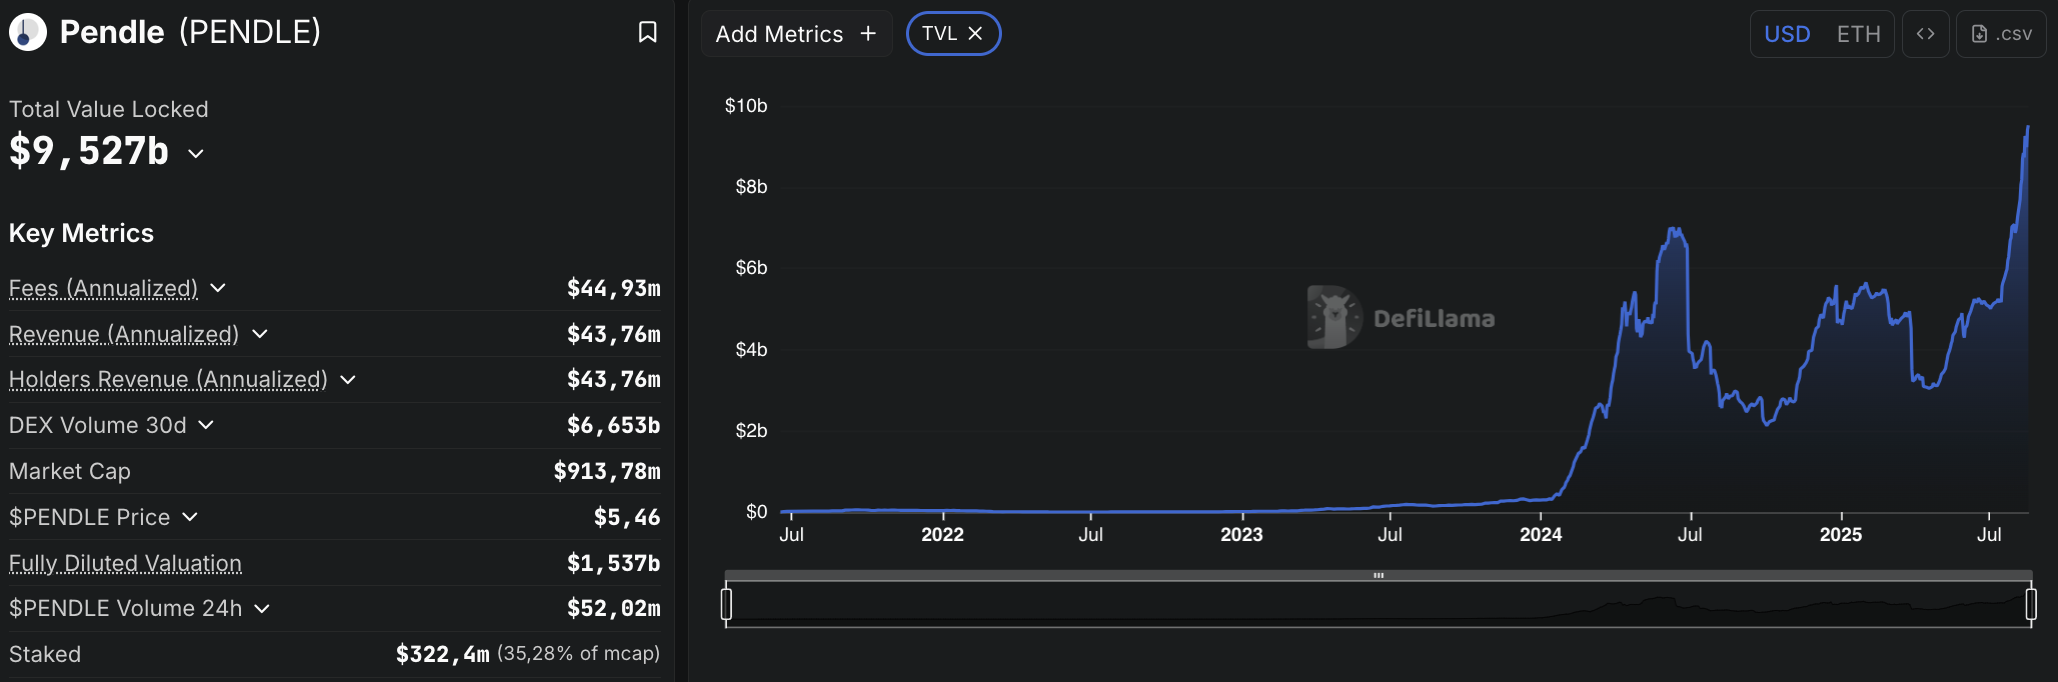Click the right handle of time range slider
Image resolution: width=2058 pixels, height=682 pixels.
2031,604
